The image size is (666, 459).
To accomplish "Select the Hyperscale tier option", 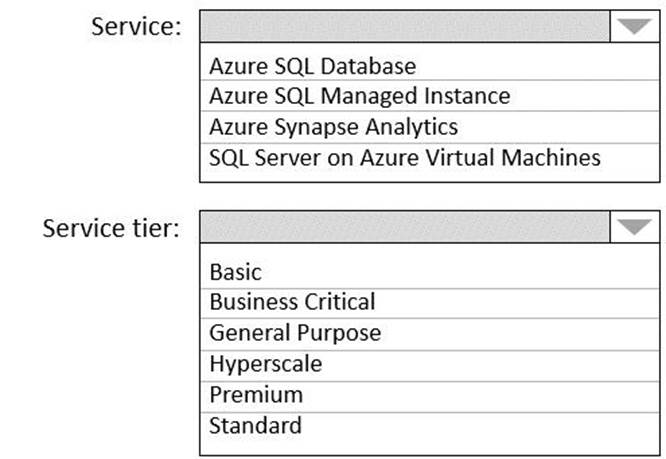I will coord(265,364).
